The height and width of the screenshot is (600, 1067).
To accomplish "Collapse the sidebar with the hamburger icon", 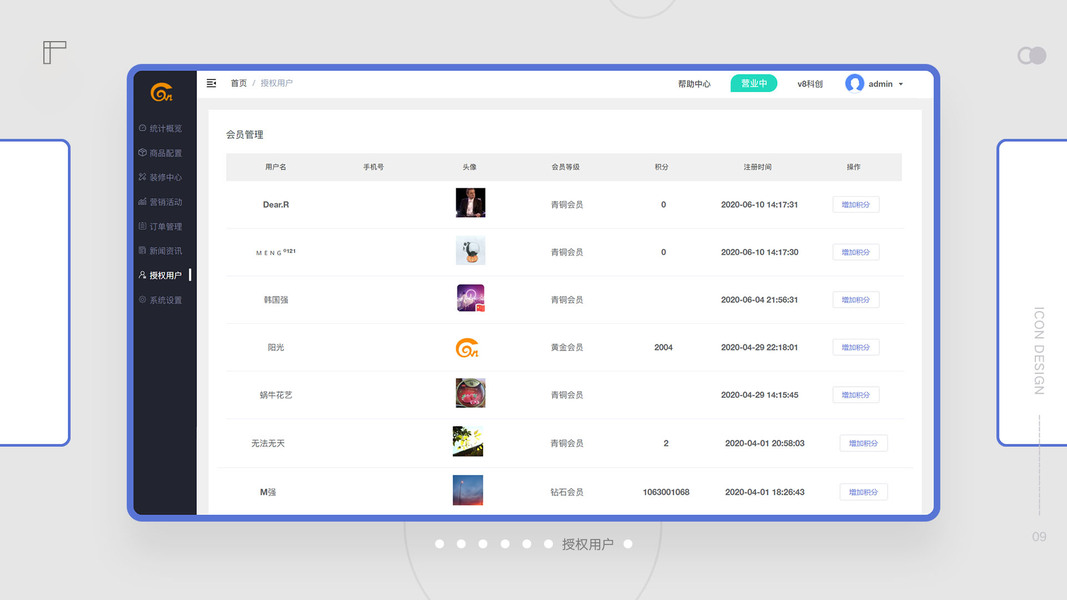I will 212,83.
